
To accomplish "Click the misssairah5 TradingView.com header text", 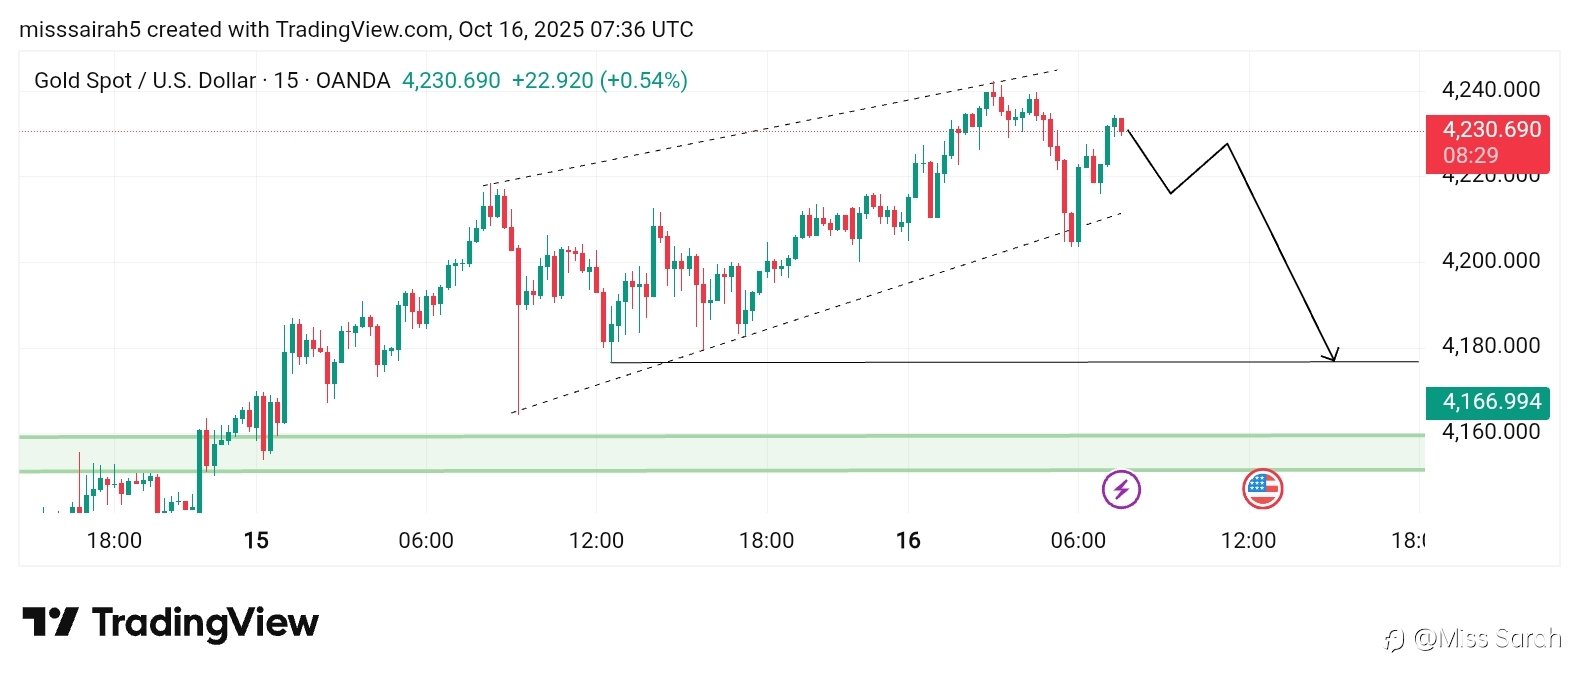I will [356, 29].
